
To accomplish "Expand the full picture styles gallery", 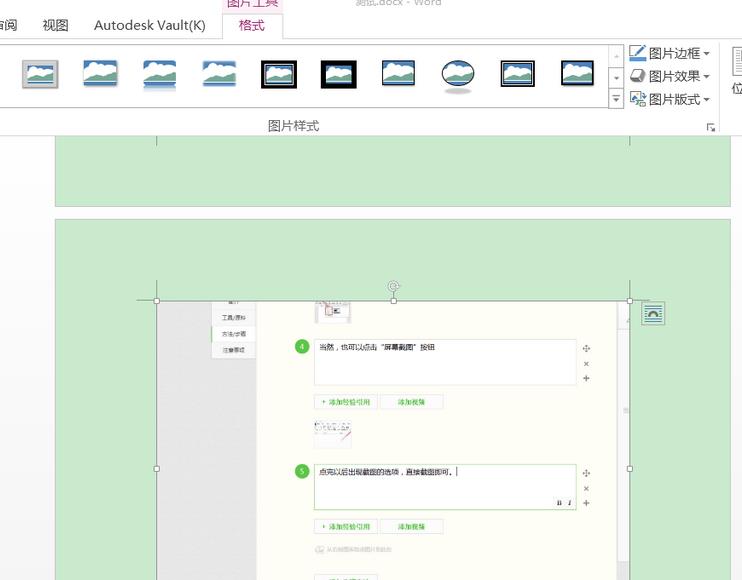I will (x=616, y=99).
